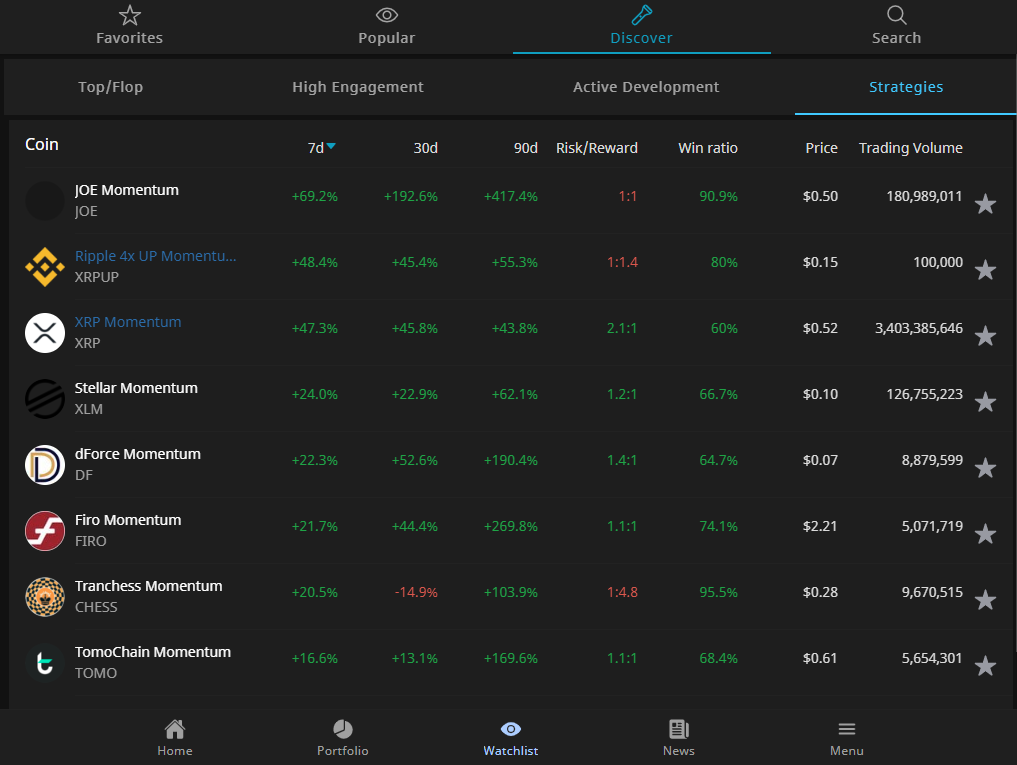Click Stellar volume 126,755,223

(x=924, y=395)
